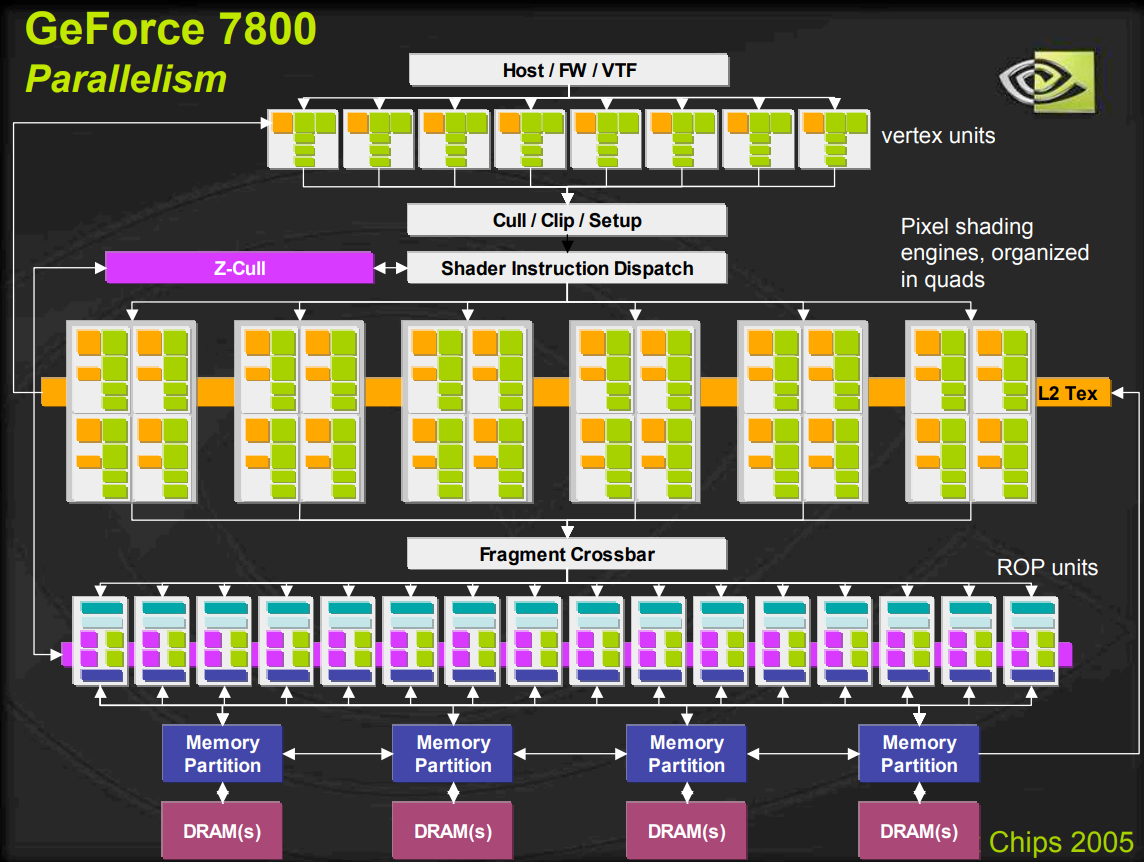1144x862 pixels.
Task: Click the 'vertex units' label
Action: click(x=938, y=136)
